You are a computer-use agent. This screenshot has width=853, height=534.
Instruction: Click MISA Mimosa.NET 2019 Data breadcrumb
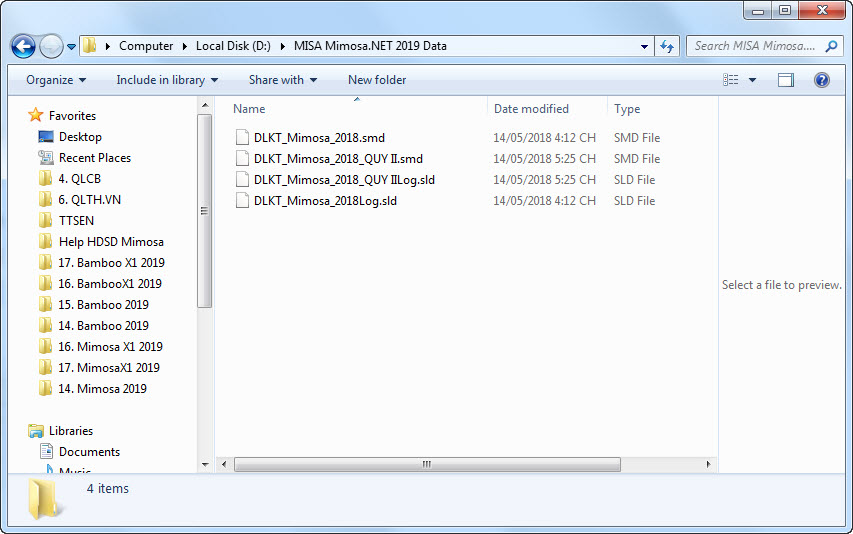pos(370,46)
